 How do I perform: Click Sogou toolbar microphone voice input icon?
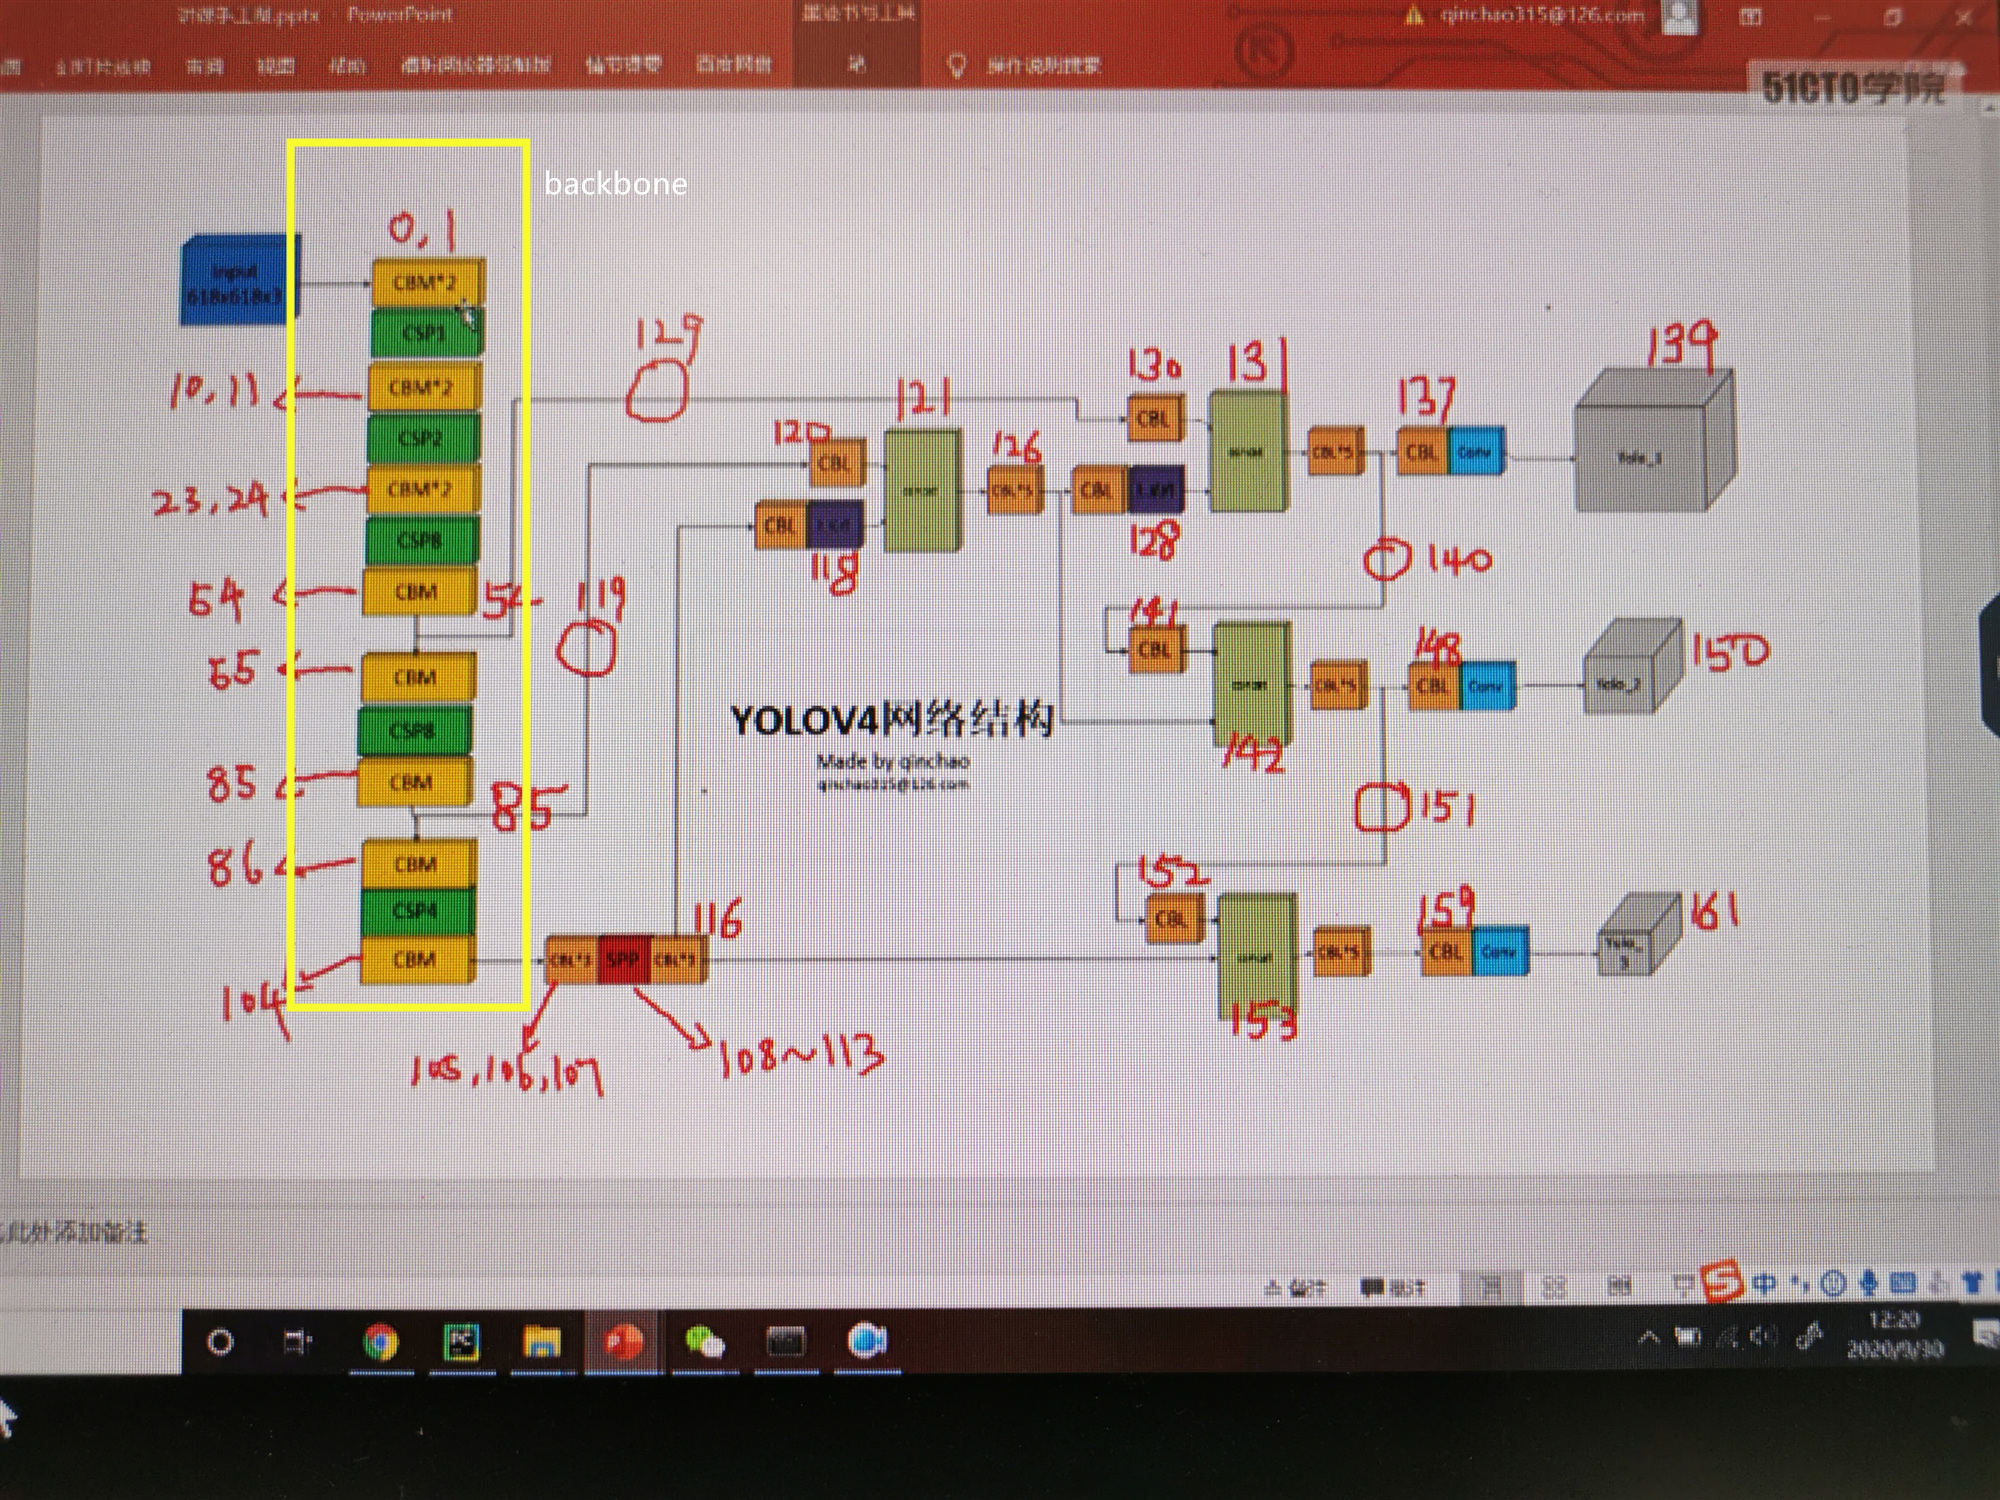[1868, 1283]
